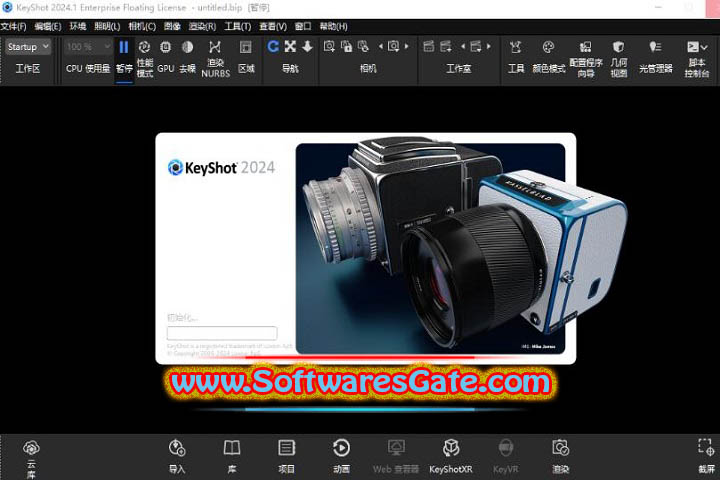Expand the Startup workspace dropdown
Image resolution: width=720 pixels, height=480 pixels.
click(28, 47)
